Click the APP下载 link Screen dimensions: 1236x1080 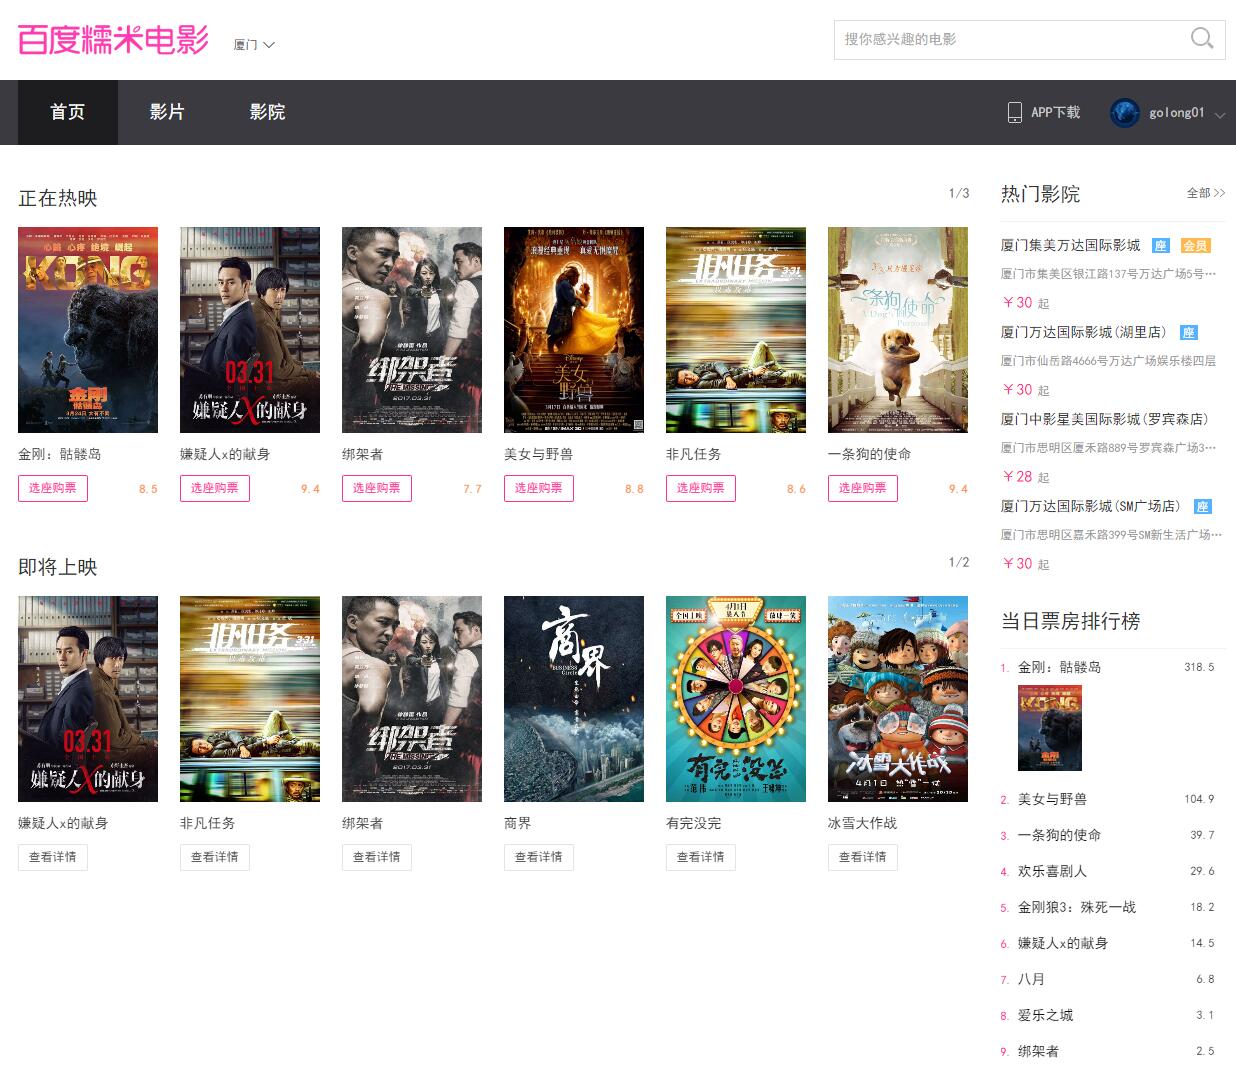pos(1055,113)
